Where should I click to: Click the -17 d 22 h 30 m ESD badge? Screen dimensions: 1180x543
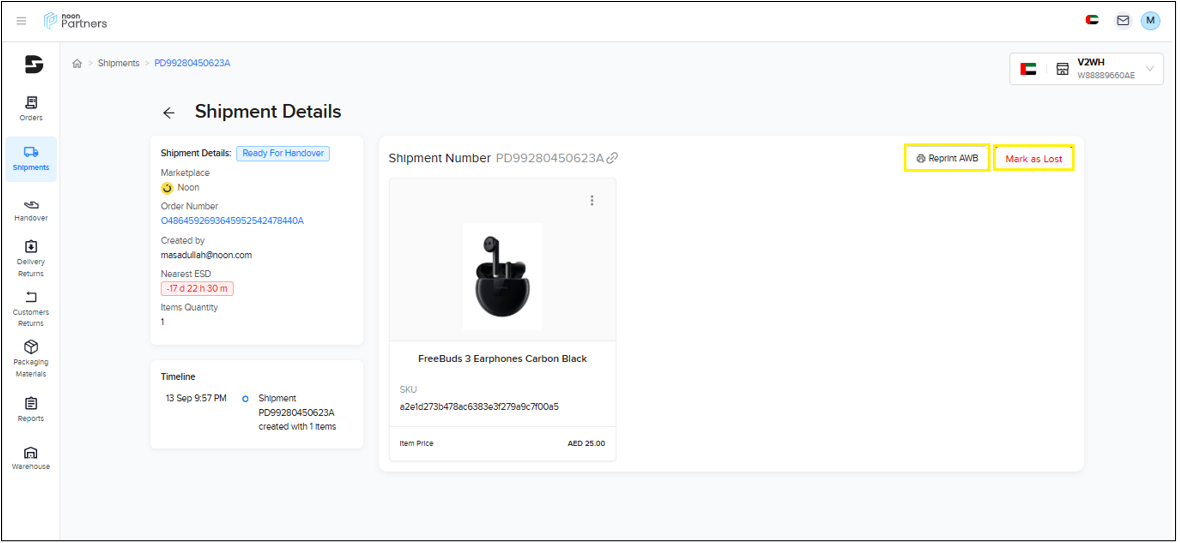coord(197,289)
